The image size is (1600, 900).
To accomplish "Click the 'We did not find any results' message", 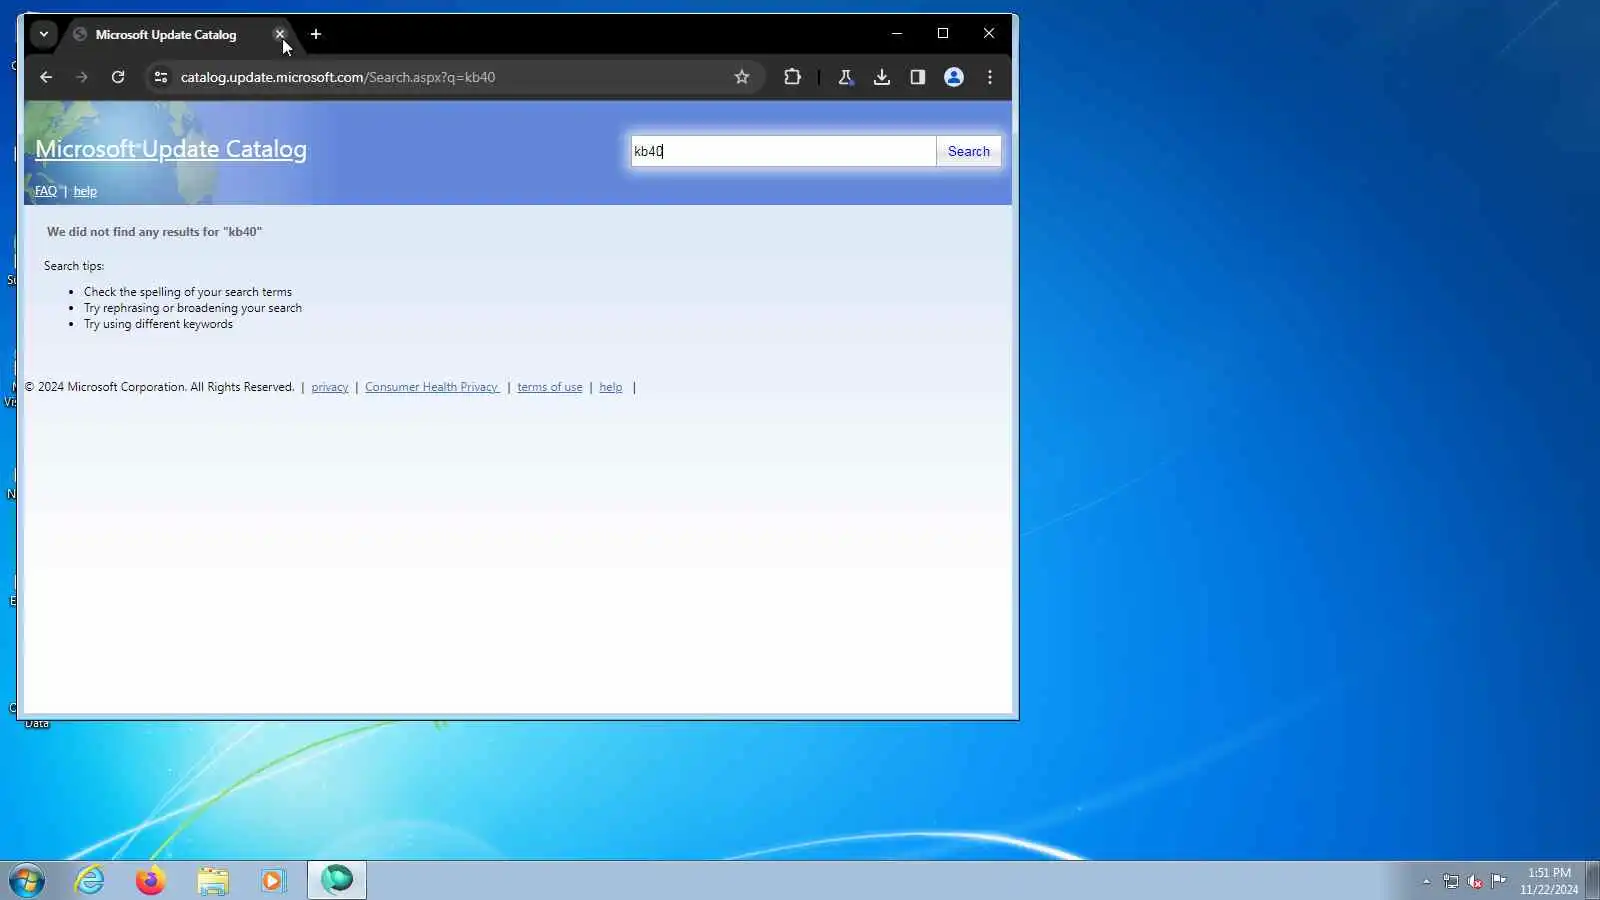I will coord(154,232).
